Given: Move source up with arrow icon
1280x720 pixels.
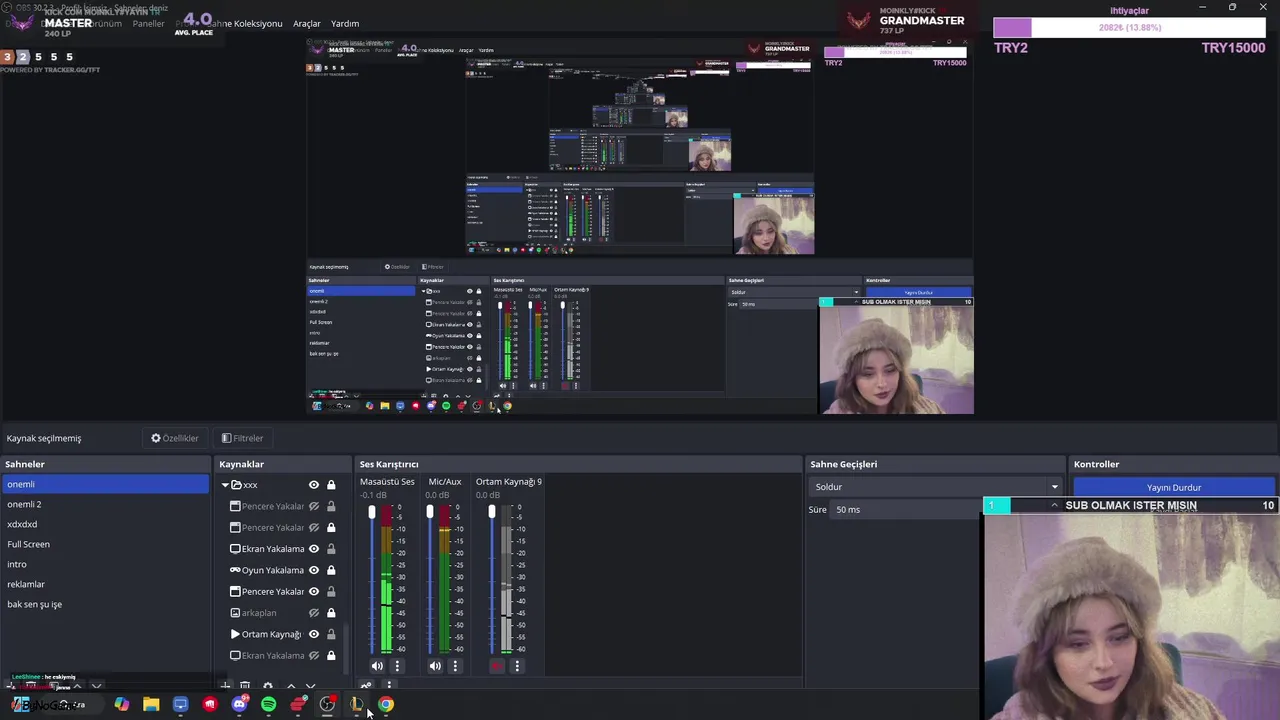Looking at the screenshot, I should pos(291,686).
